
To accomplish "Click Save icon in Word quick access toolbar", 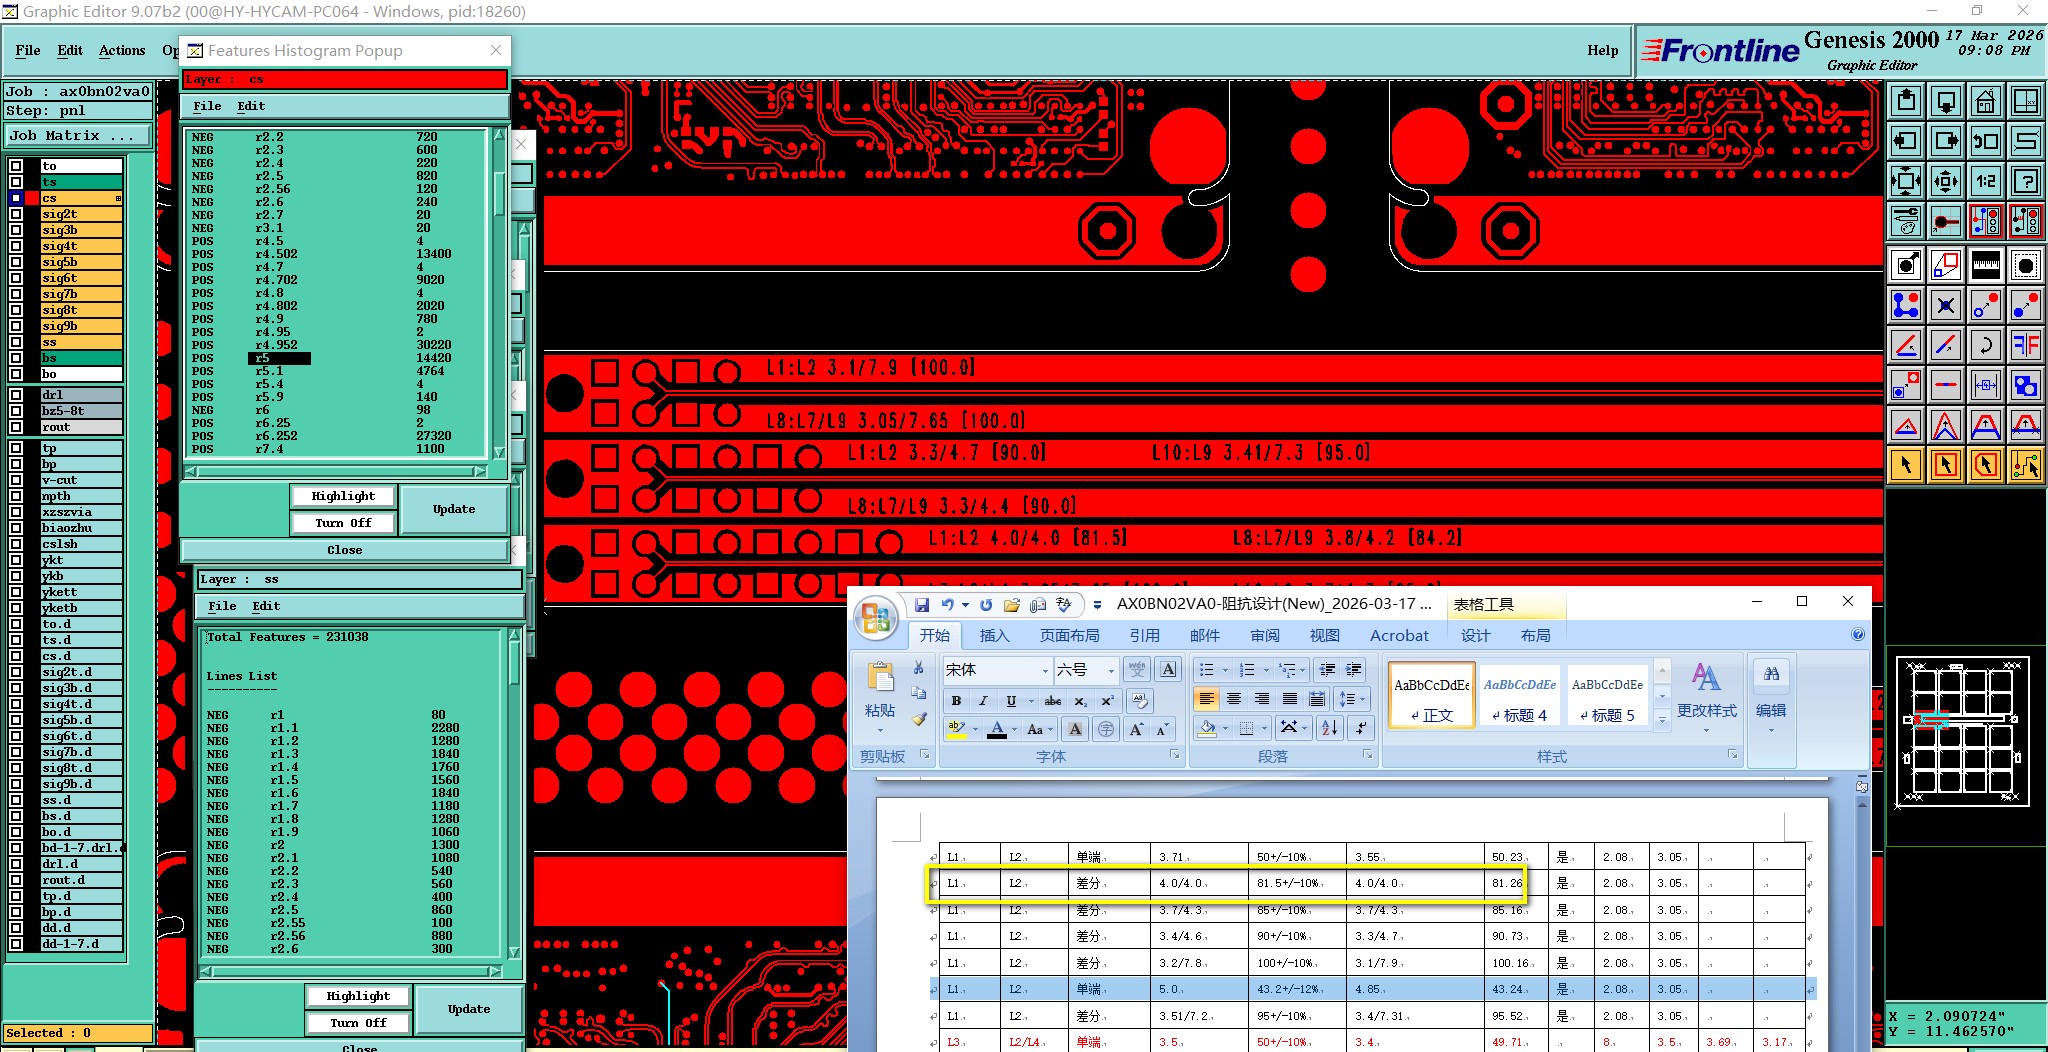I will click(x=922, y=605).
